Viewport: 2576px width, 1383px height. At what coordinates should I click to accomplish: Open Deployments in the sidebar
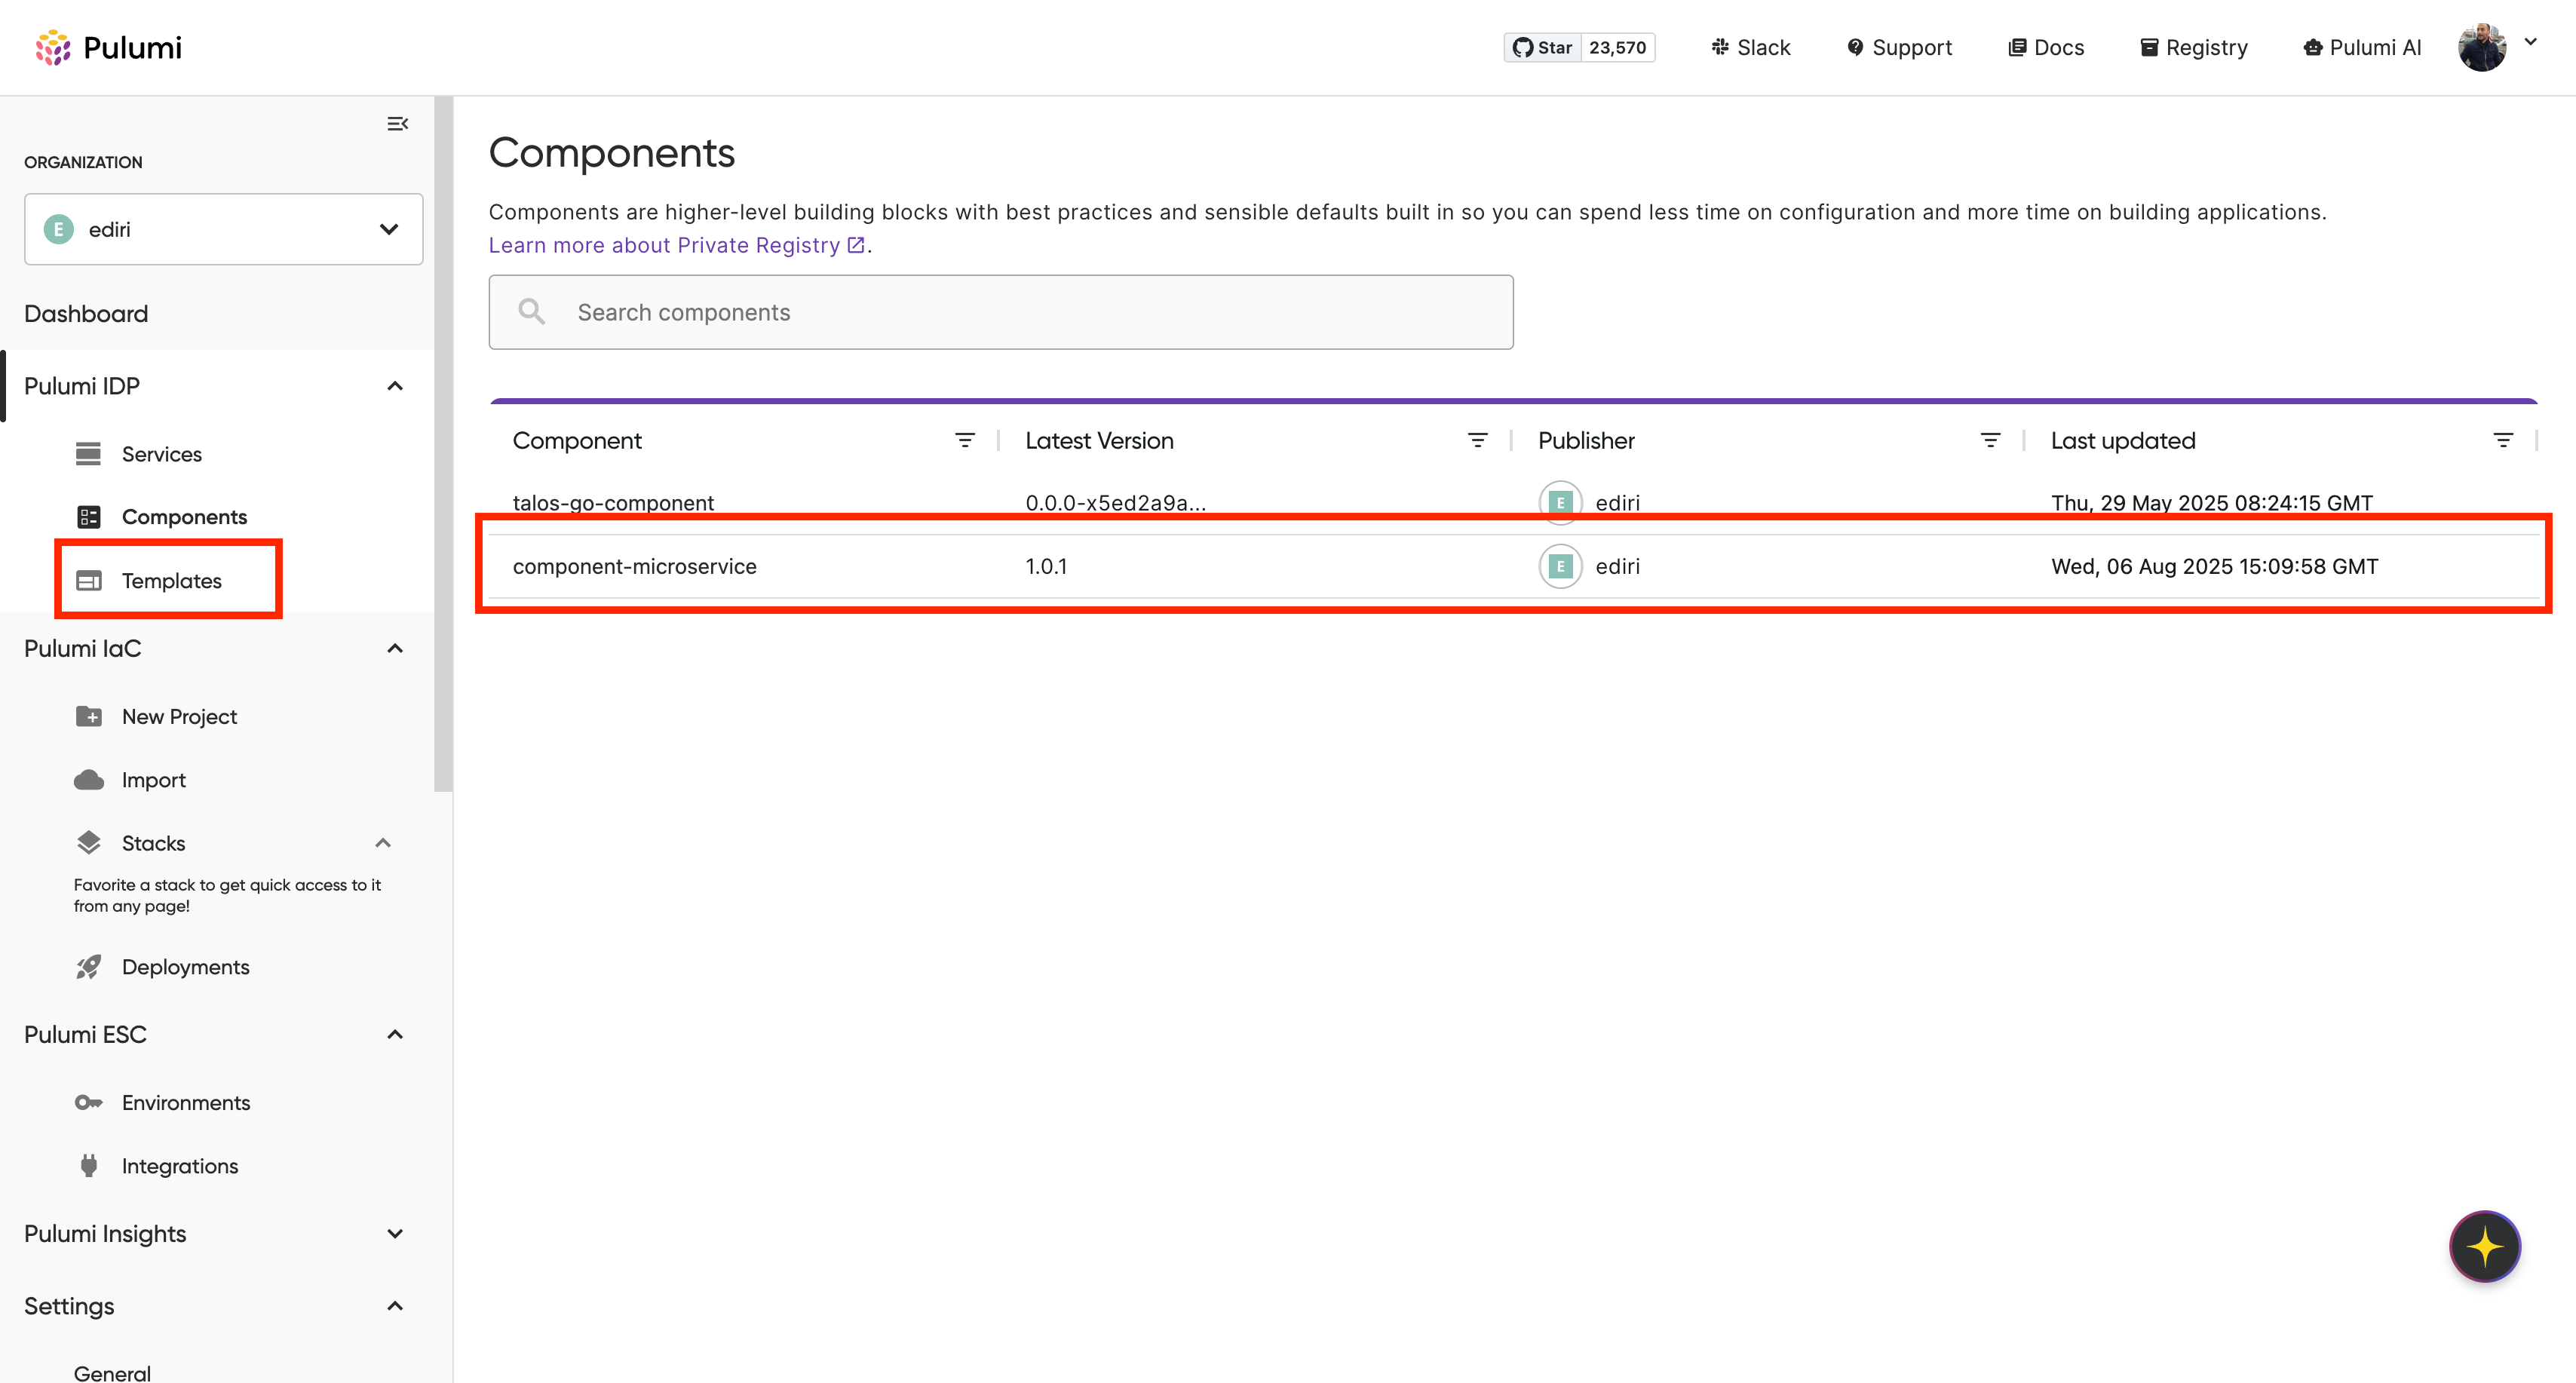click(x=186, y=967)
